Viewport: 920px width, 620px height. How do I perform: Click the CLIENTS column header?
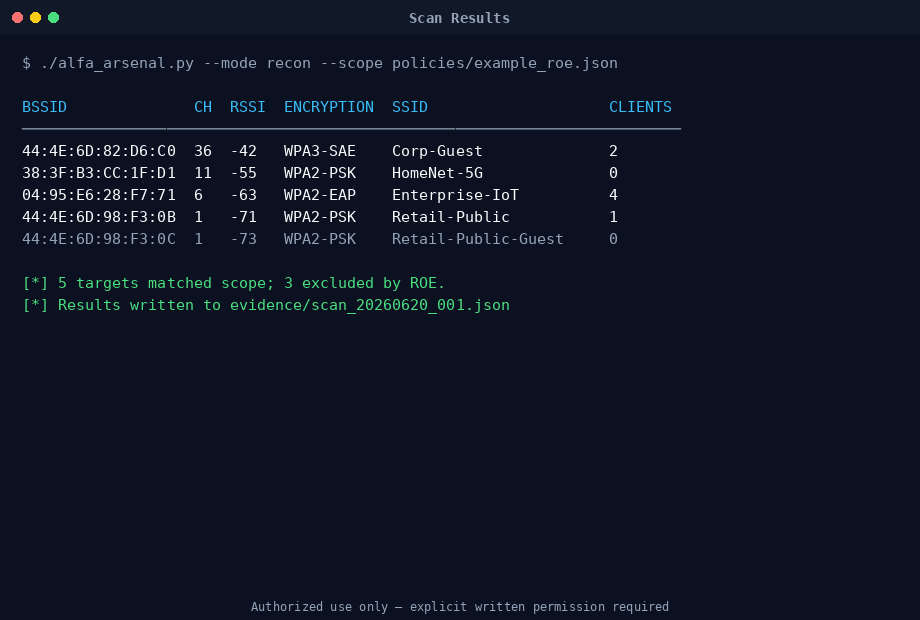(640, 107)
